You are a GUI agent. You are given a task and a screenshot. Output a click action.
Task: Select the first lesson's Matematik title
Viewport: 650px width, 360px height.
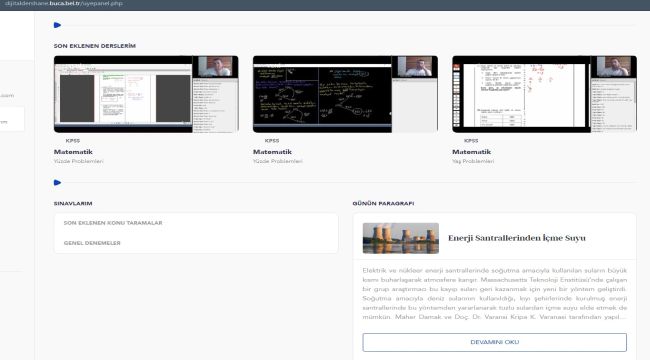73,152
